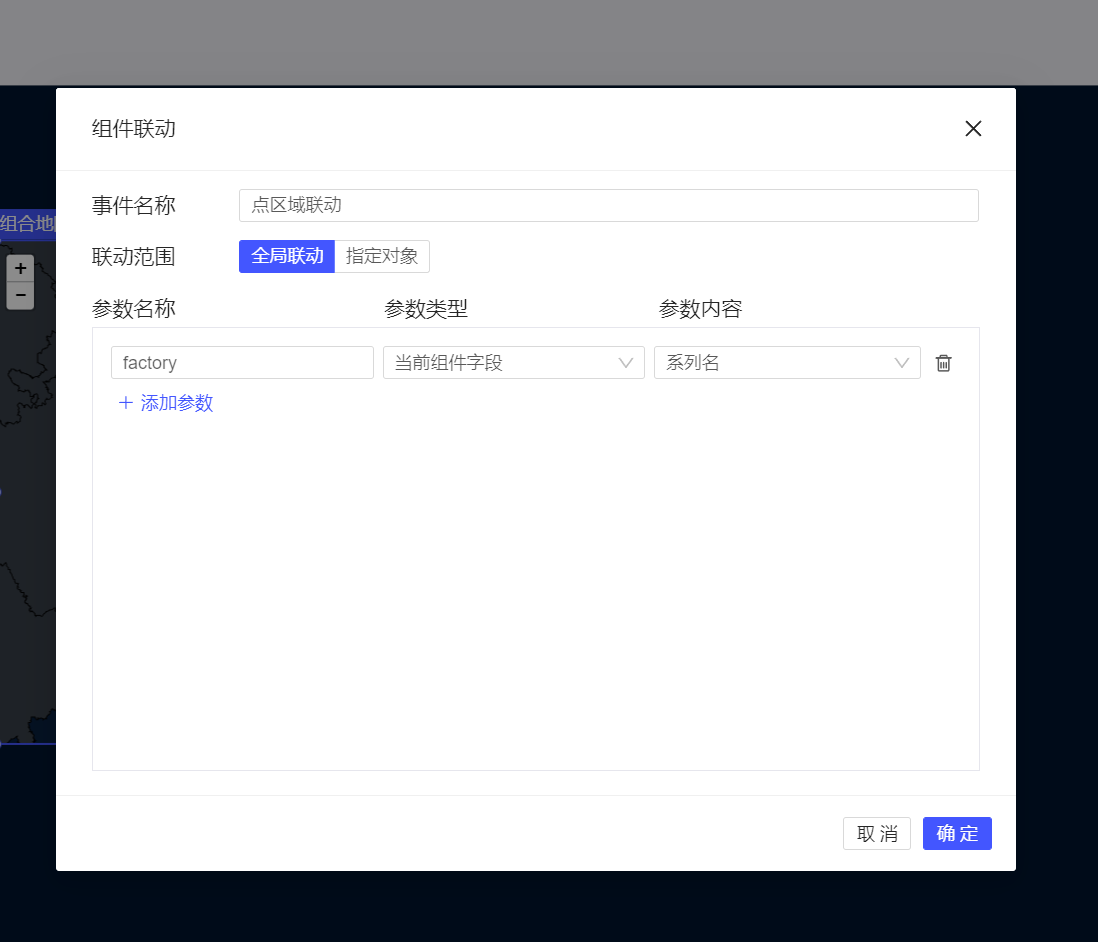Click the 参数内容 column label
The width and height of the screenshot is (1098, 942).
700,309
